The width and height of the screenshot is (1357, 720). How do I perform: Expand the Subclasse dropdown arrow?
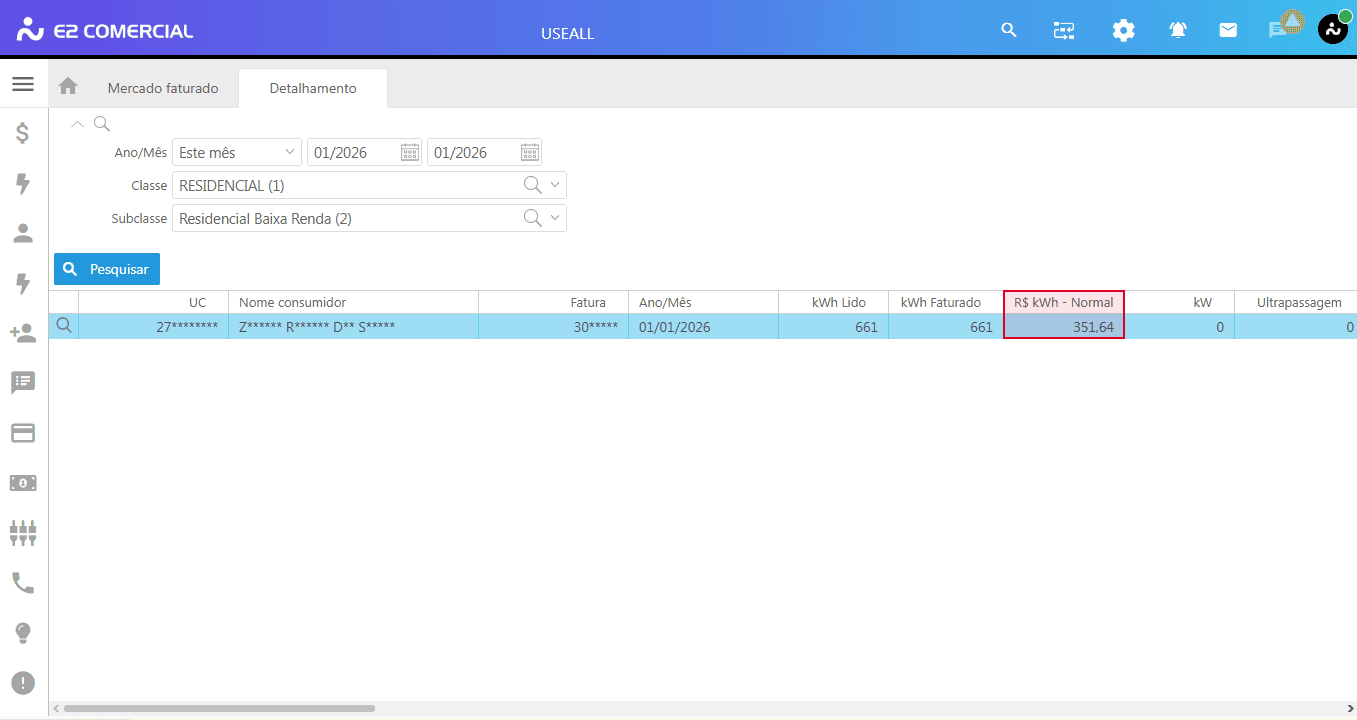(555, 218)
